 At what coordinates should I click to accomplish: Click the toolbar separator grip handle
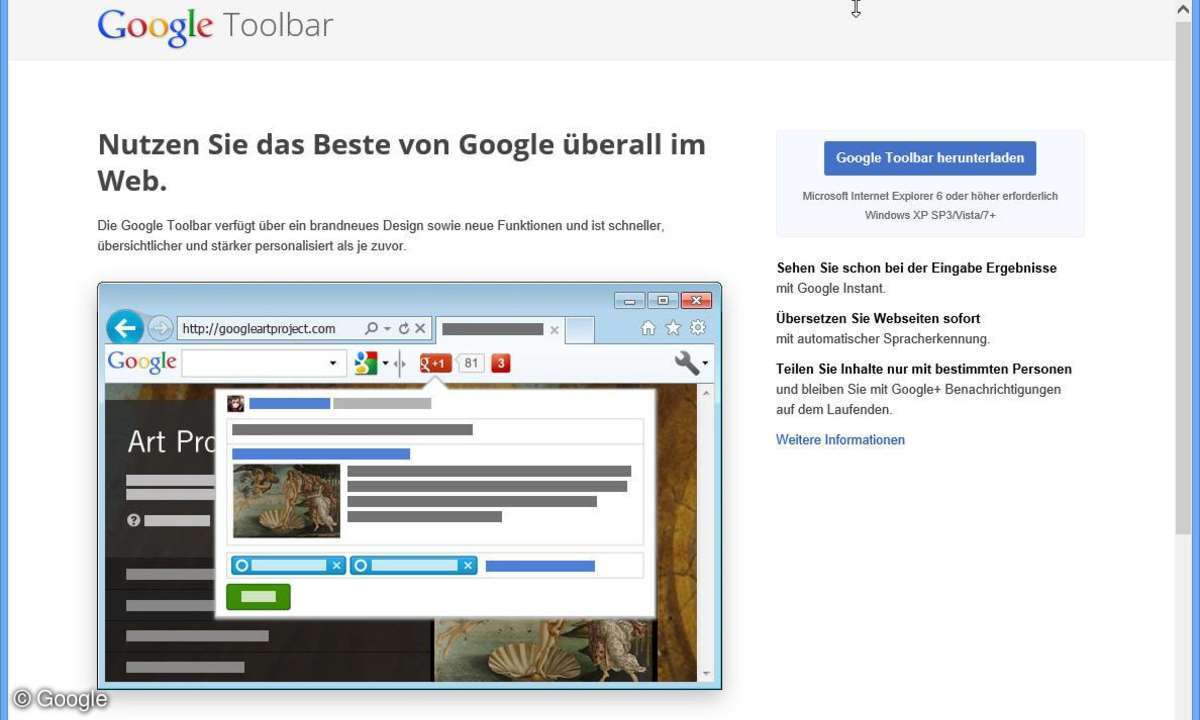pos(400,364)
